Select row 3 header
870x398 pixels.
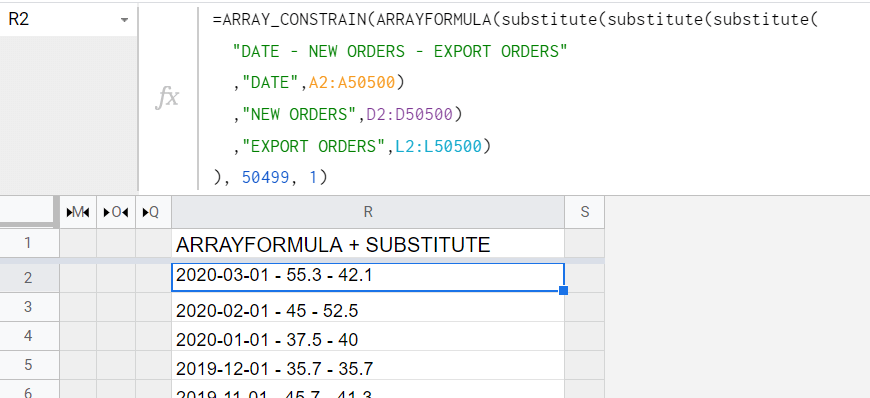[x=29, y=307]
